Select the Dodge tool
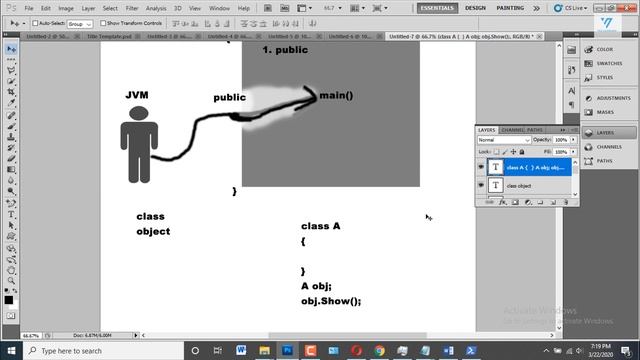Screen dimensions: 640x360 (11, 191)
